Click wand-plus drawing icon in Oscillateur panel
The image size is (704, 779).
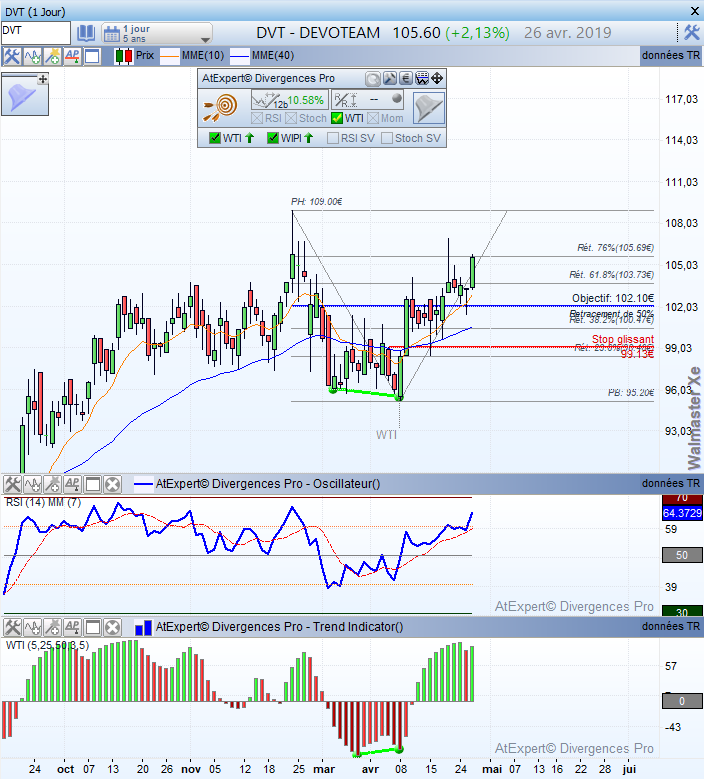(x=53, y=484)
